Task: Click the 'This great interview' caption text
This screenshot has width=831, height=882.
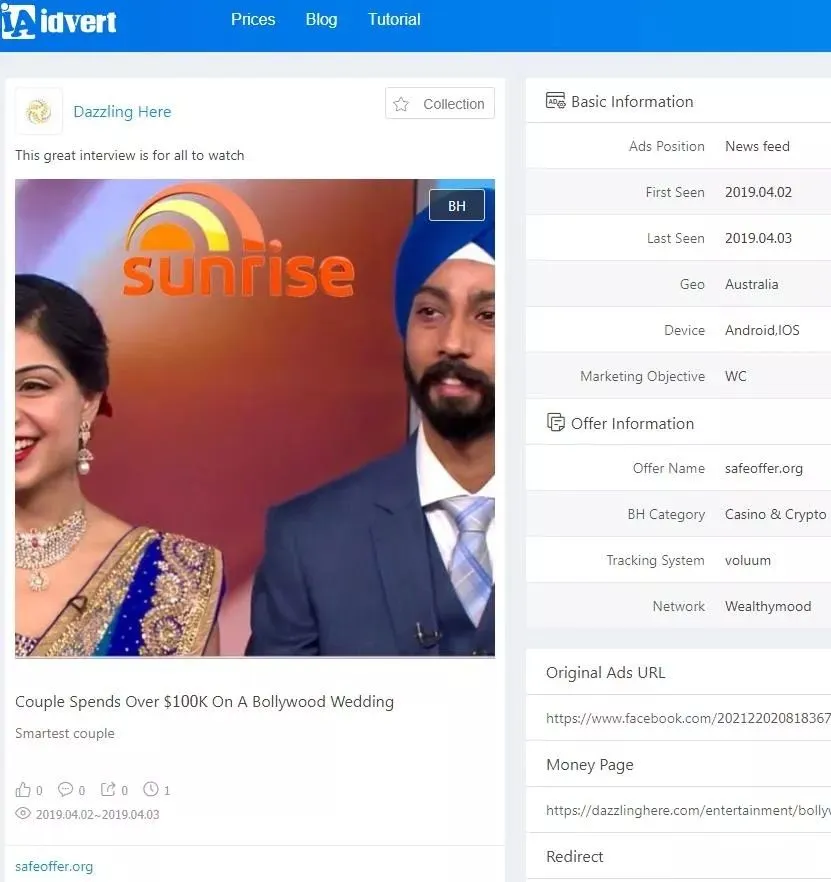Action: coord(129,155)
